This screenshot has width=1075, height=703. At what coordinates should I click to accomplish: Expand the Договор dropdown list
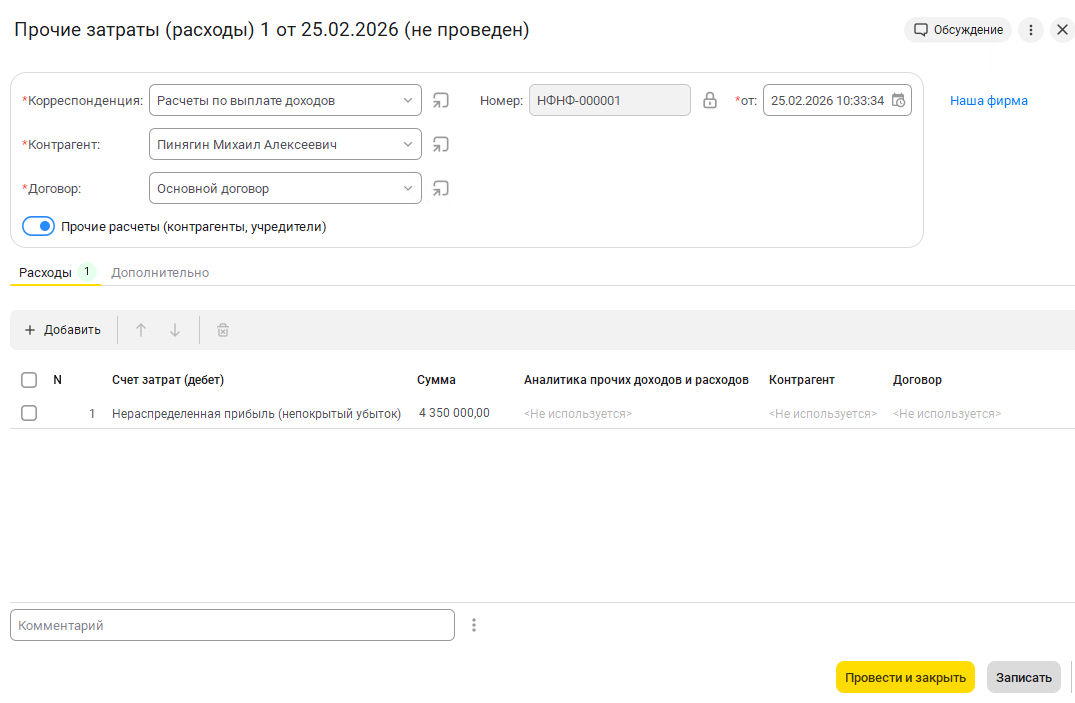pyautogui.click(x=407, y=188)
